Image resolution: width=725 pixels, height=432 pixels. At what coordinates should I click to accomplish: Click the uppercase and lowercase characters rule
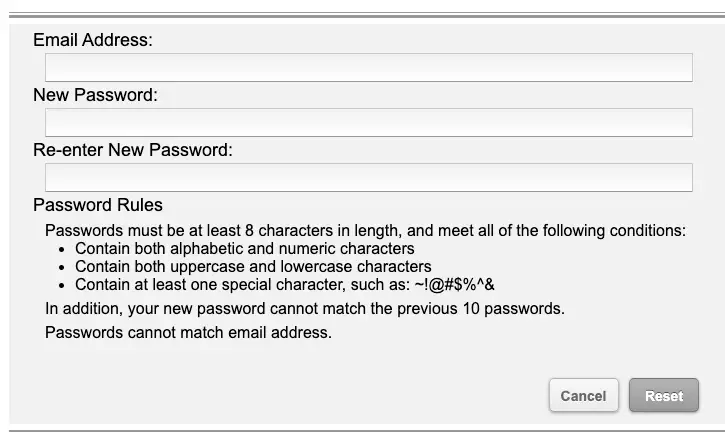coord(253,267)
